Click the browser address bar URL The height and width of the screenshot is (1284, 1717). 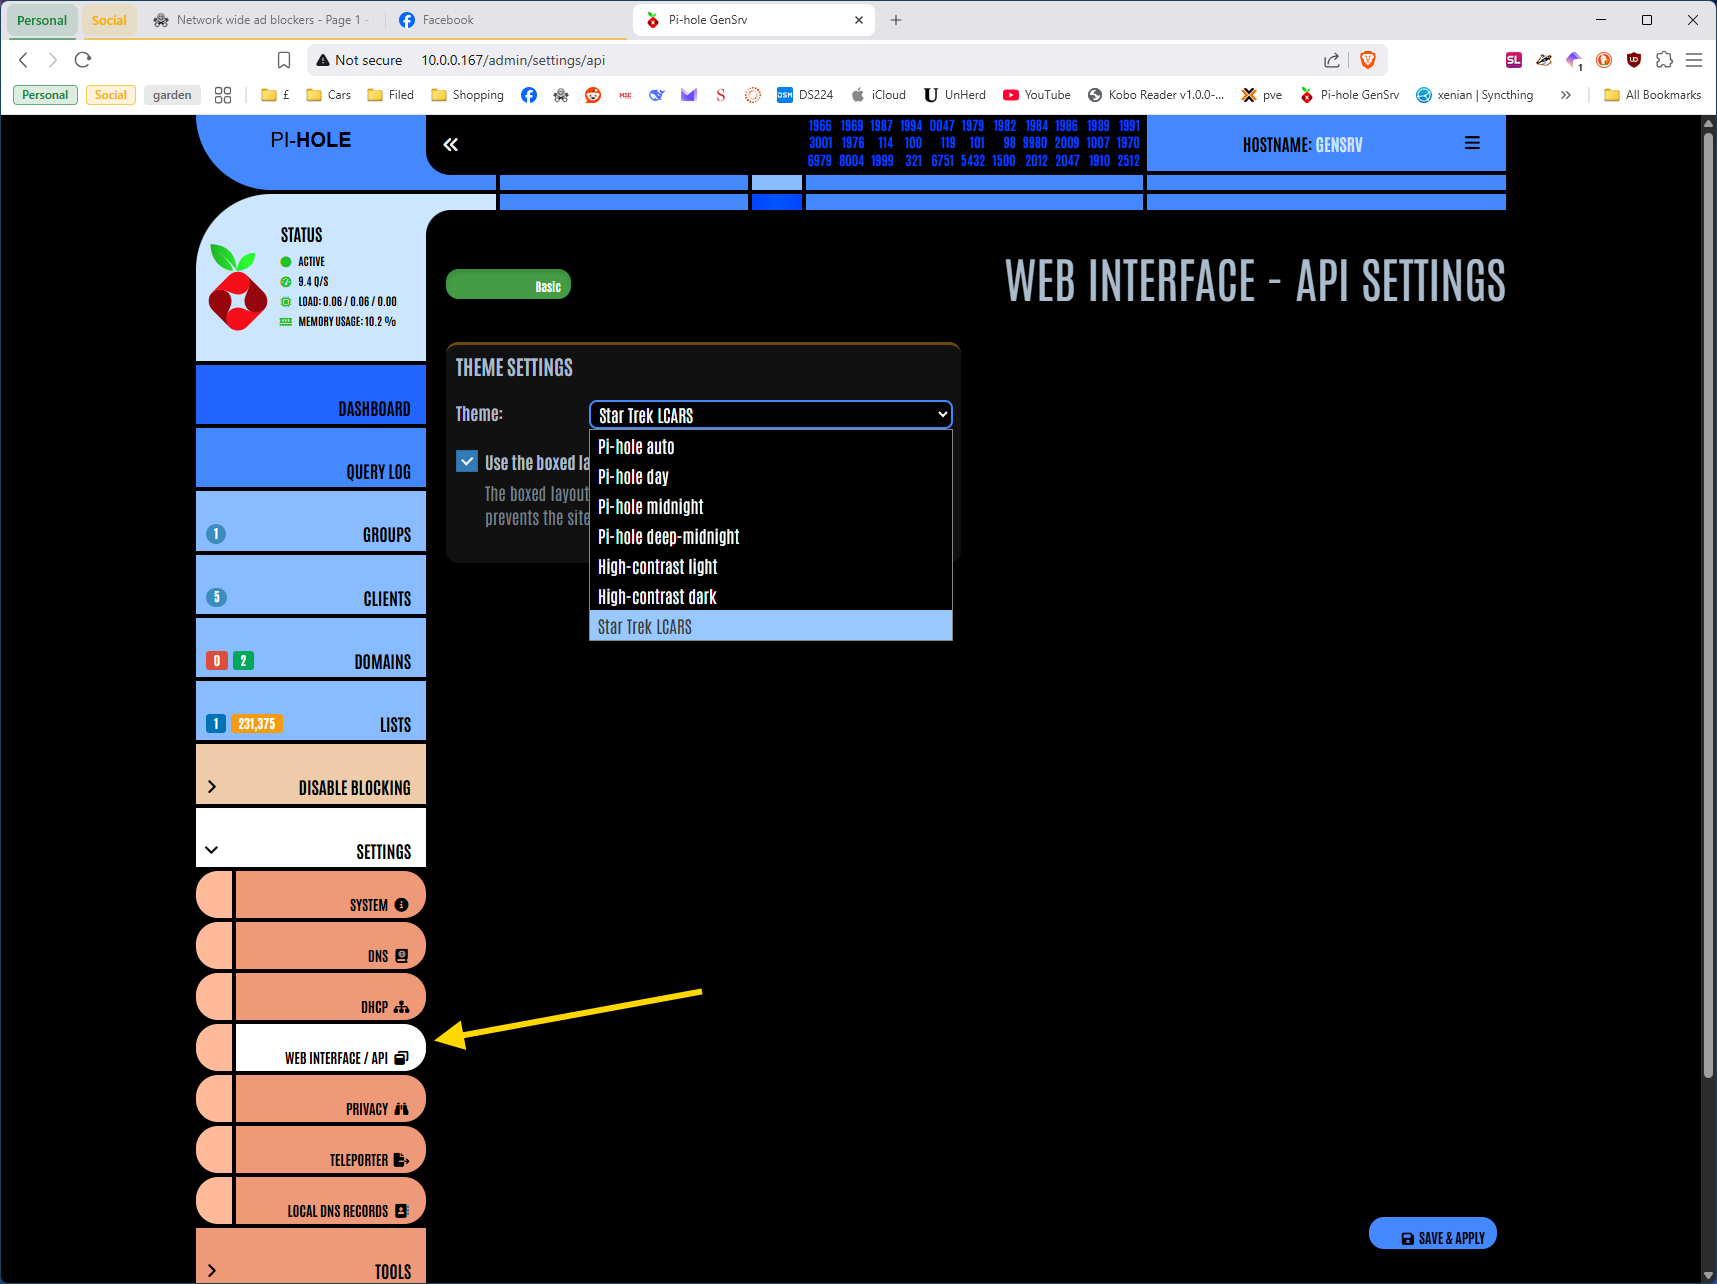[512, 60]
